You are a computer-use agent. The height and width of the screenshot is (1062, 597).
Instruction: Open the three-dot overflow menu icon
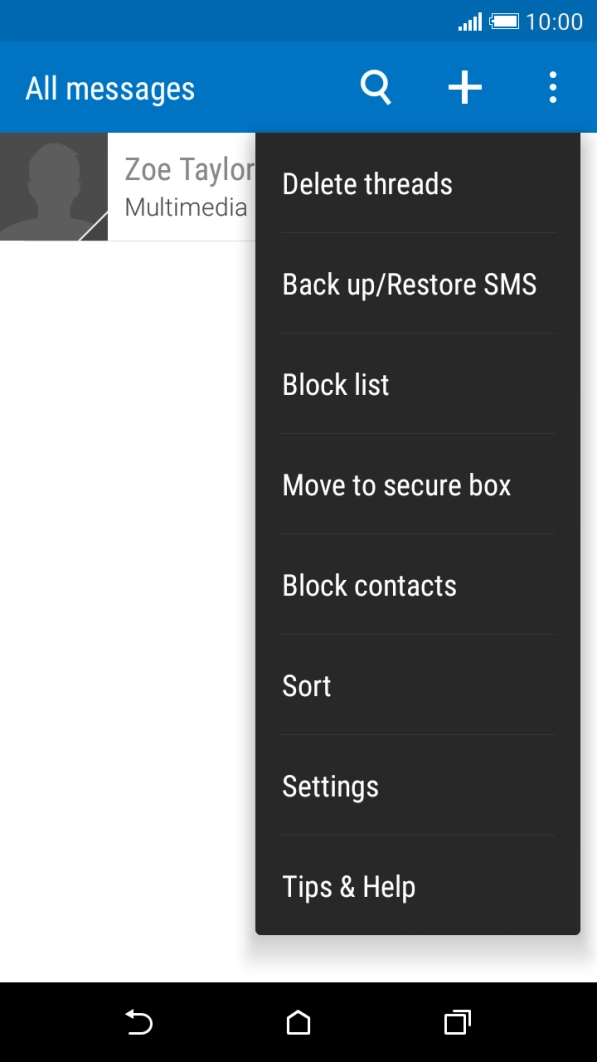click(552, 87)
